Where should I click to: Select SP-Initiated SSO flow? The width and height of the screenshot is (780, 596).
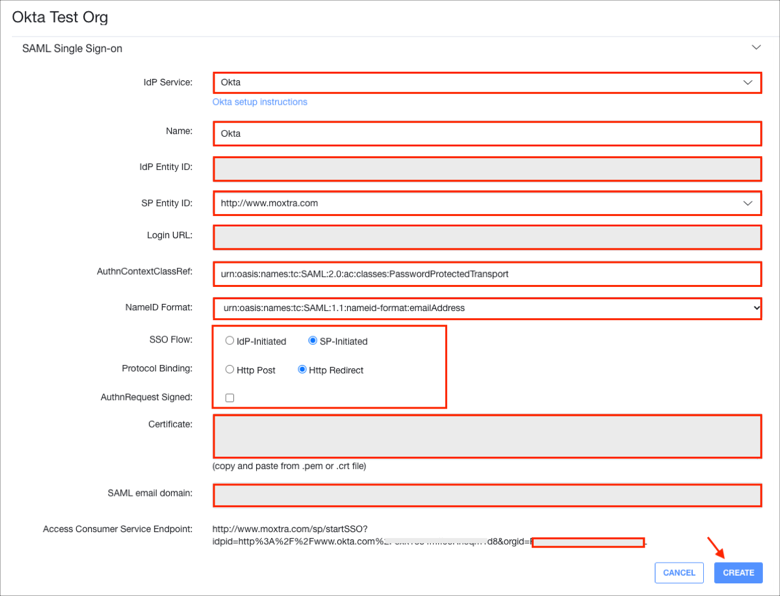[x=313, y=341]
